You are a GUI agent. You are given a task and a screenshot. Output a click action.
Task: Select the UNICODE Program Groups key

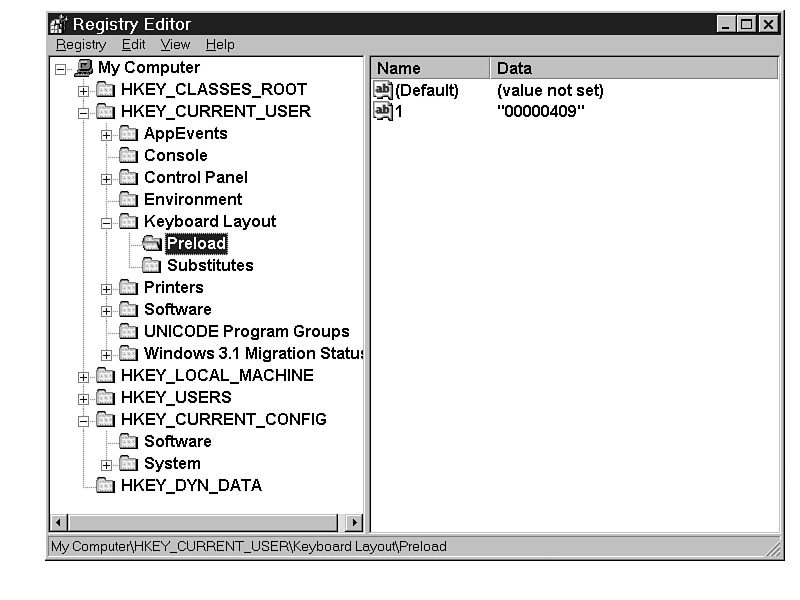tap(246, 331)
